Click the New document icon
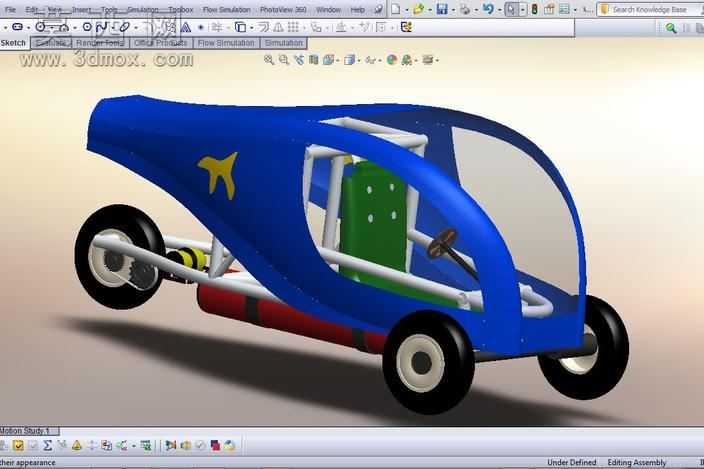Screen dimensions: 704x469 coord(396,9)
